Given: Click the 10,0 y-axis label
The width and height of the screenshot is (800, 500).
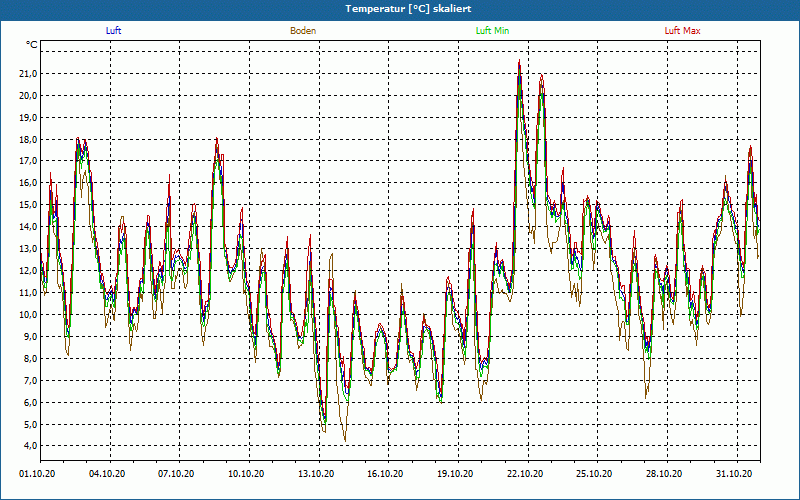Looking at the screenshot, I should pos(28,315).
